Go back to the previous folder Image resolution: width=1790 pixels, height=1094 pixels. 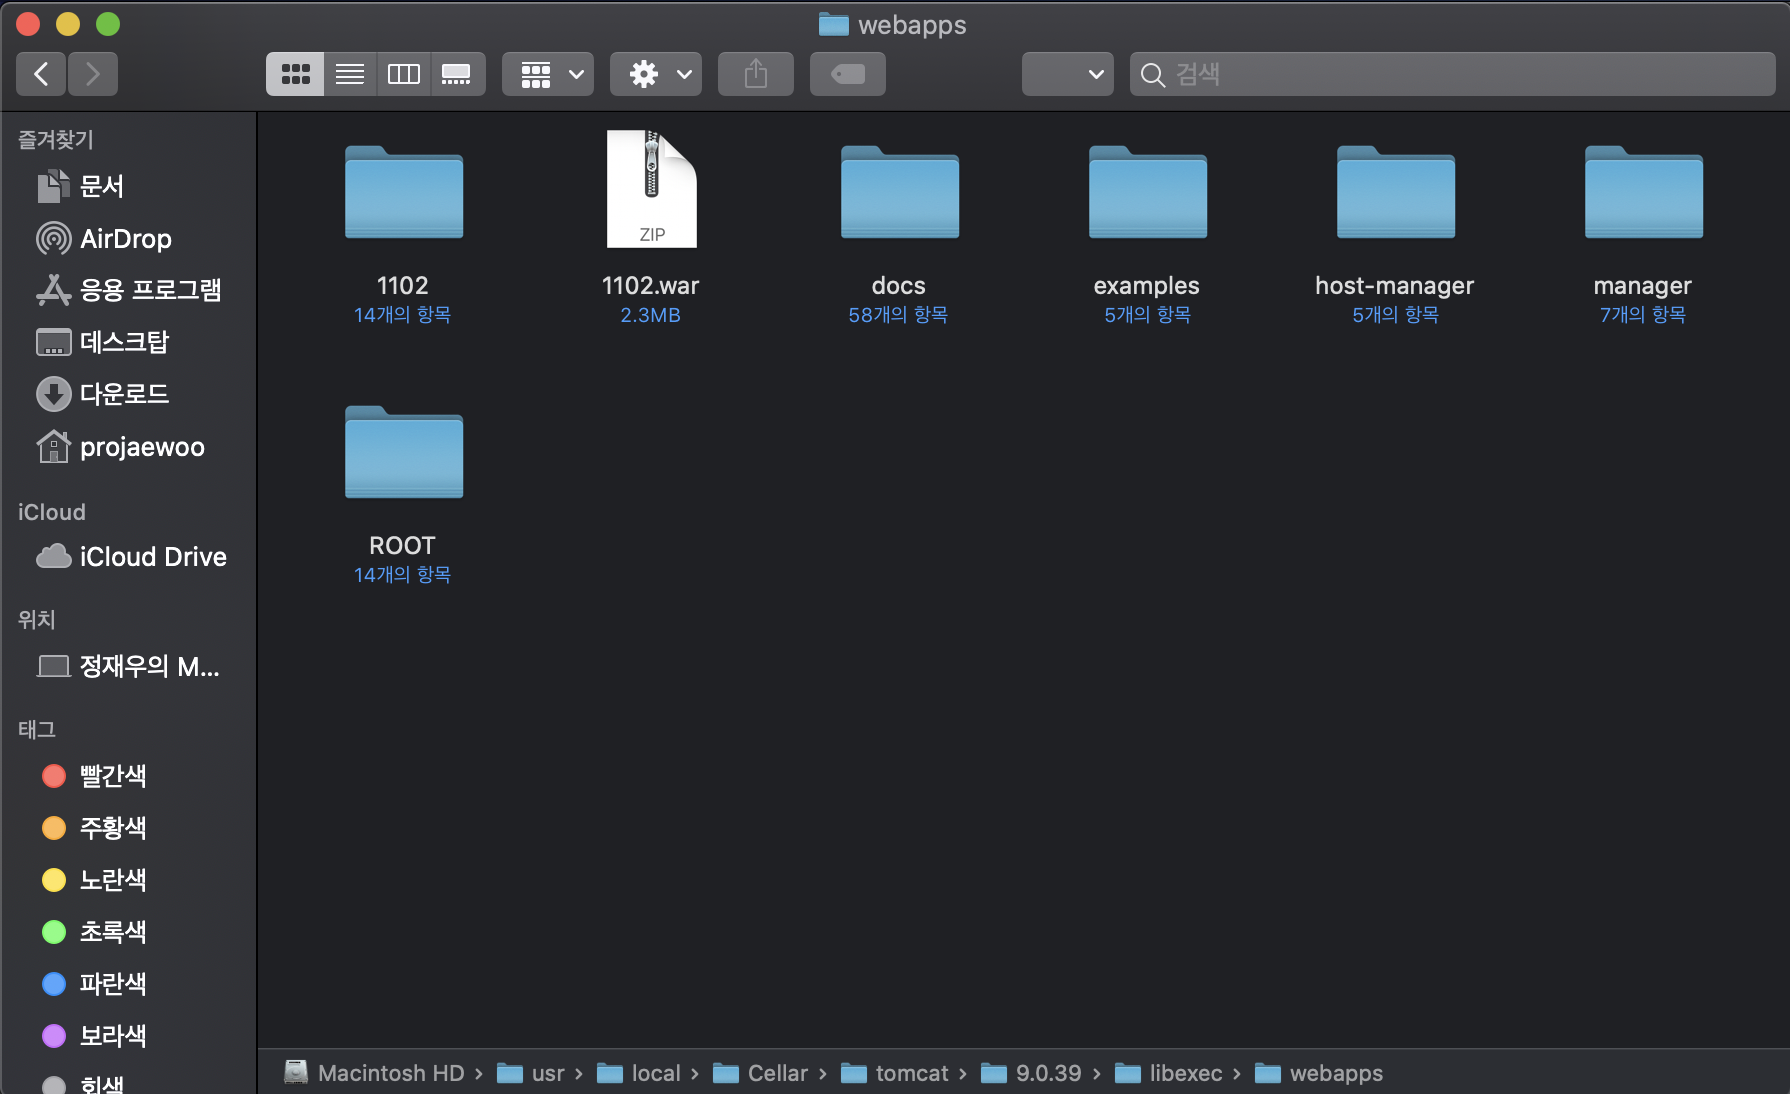tap(41, 74)
